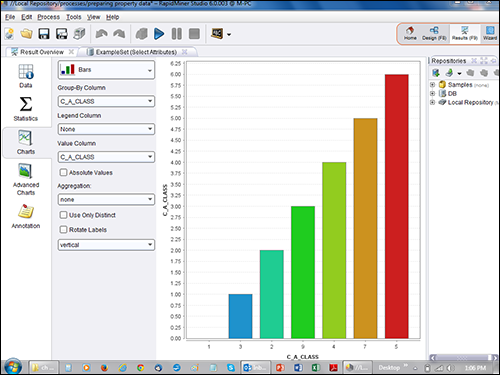Open the Home perspective
500x375 pixels.
coord(410,33)
